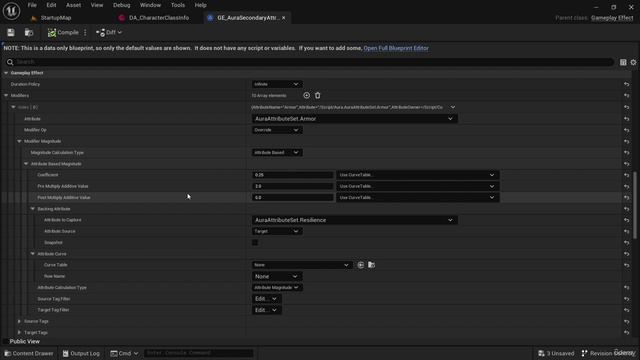Viewport: 640px width, 360px height.
Task: Reset Target Tag Filter to default
Action: (627, 310)
